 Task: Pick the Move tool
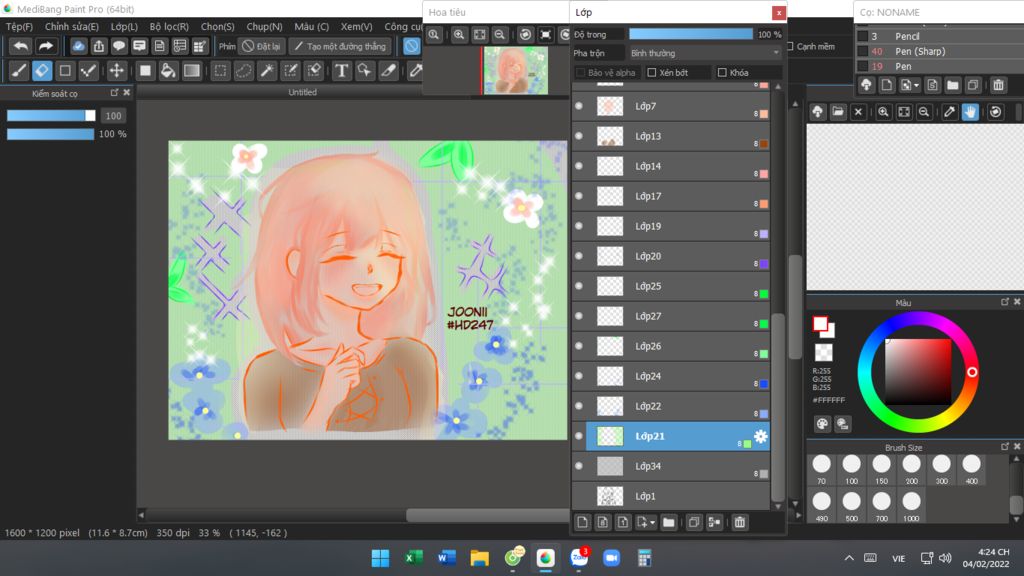(116, 71)
